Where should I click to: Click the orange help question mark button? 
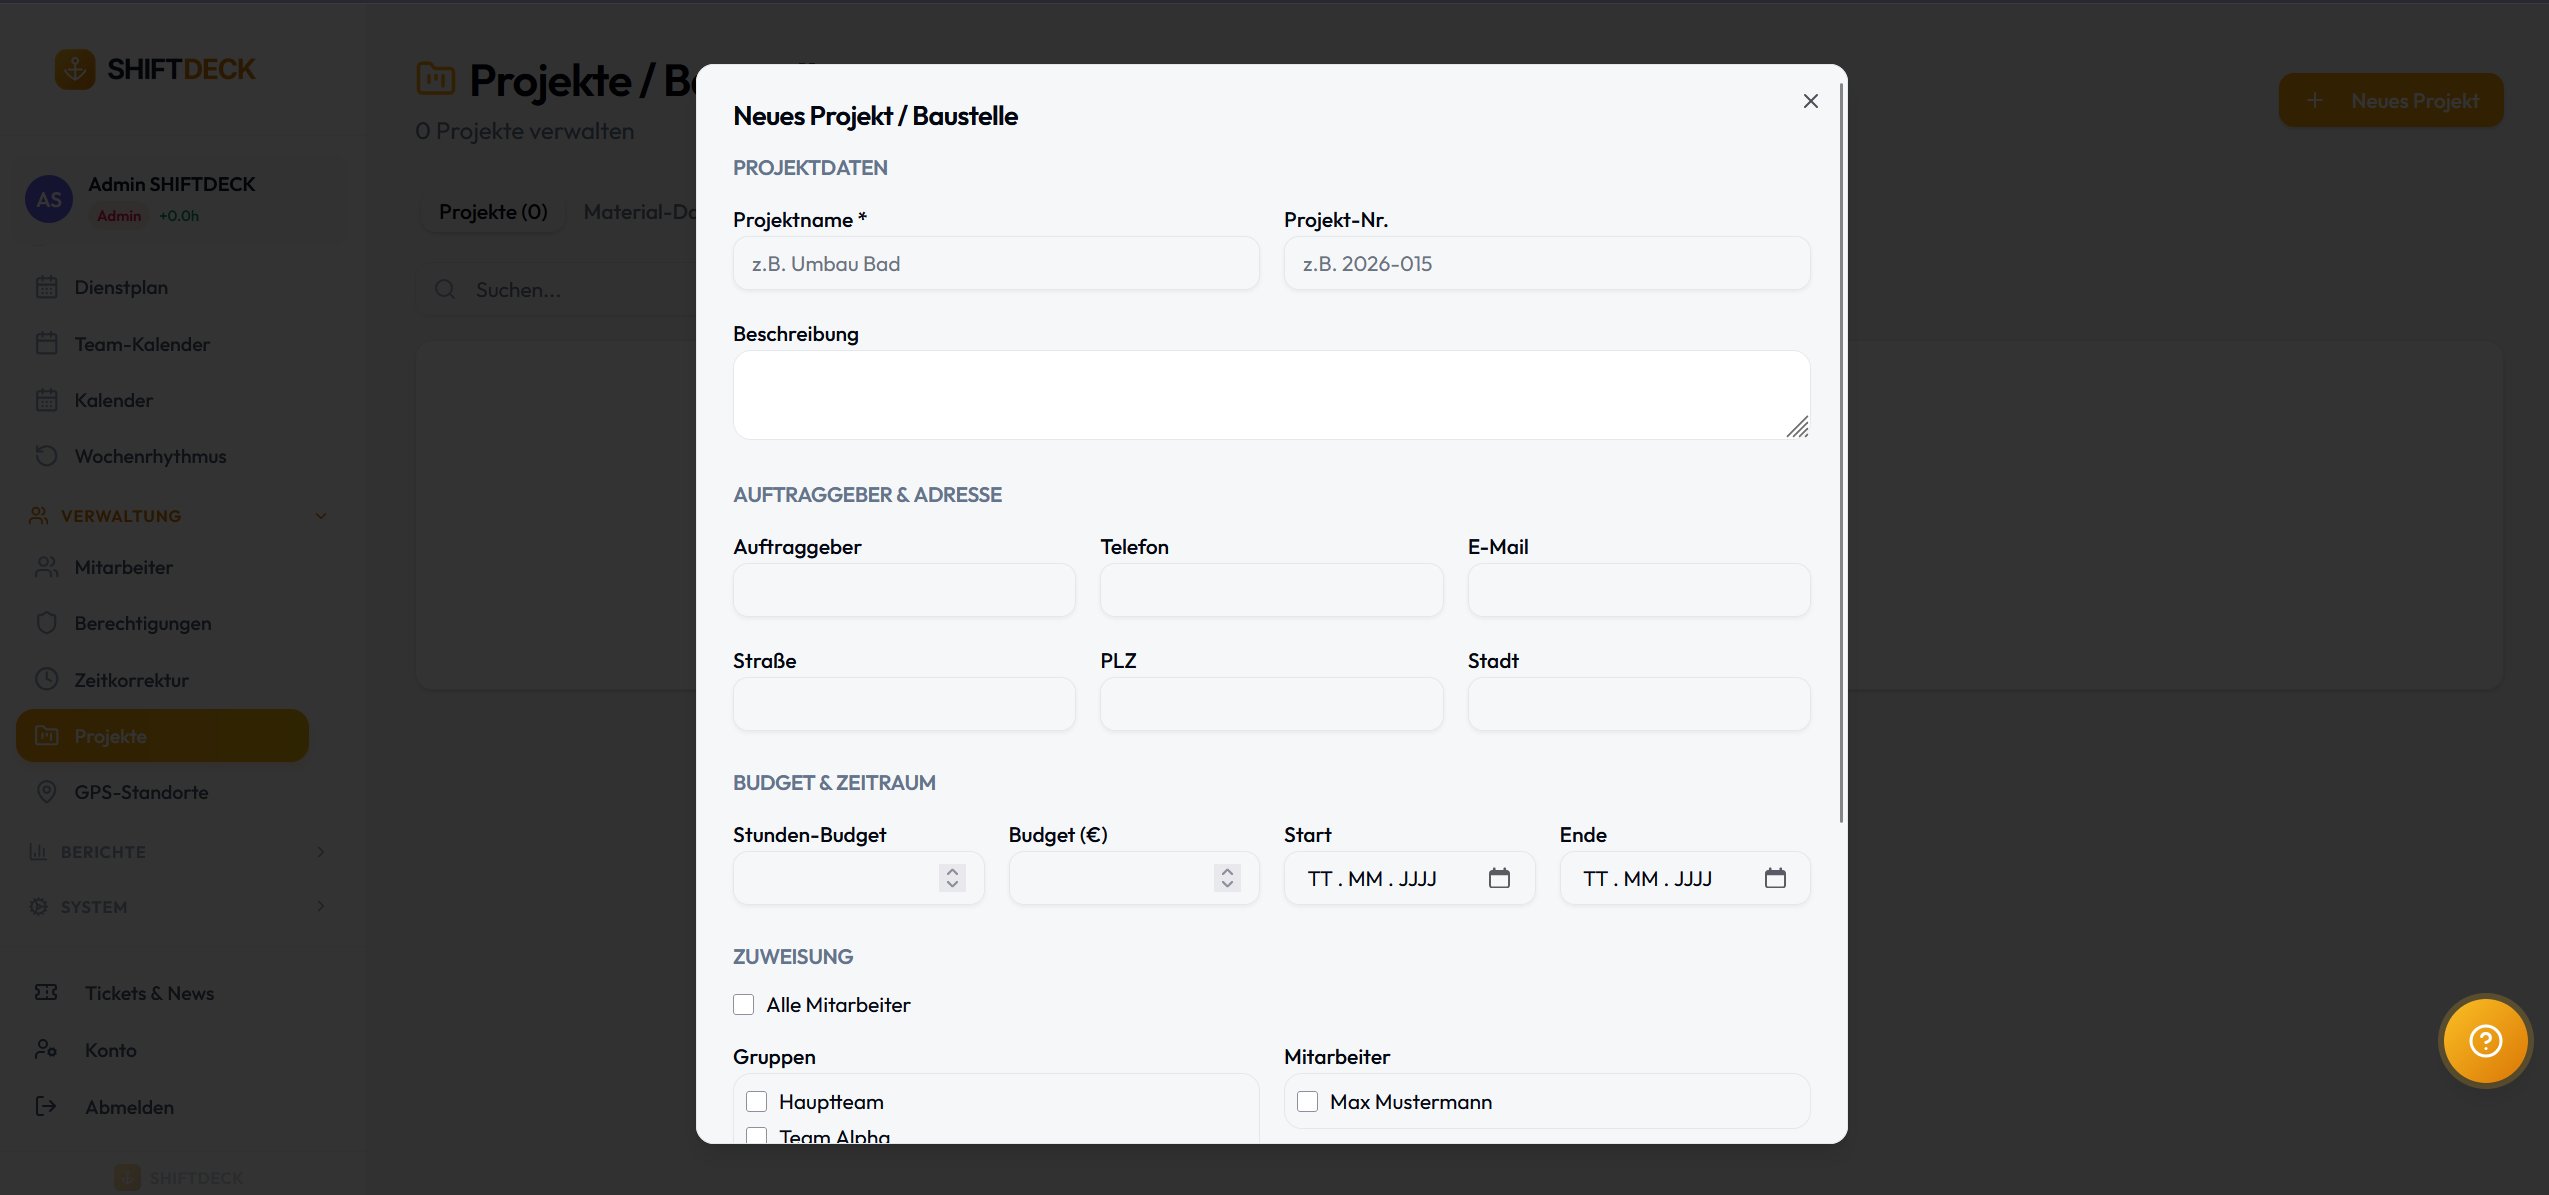[2485, 1041]
